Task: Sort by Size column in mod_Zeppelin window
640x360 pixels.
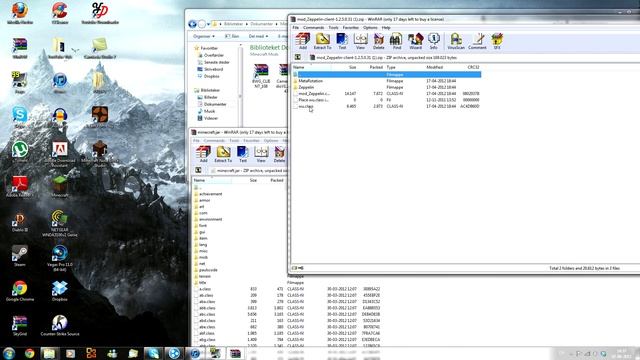Action: 353,67
